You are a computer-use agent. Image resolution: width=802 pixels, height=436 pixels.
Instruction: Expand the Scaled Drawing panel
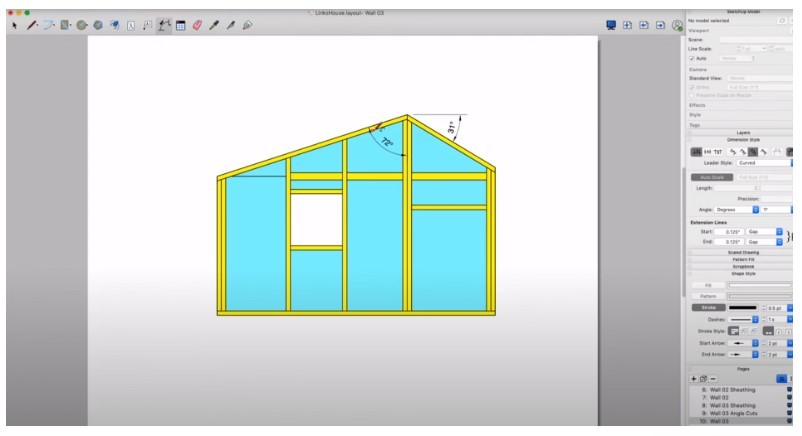(743, 253)
